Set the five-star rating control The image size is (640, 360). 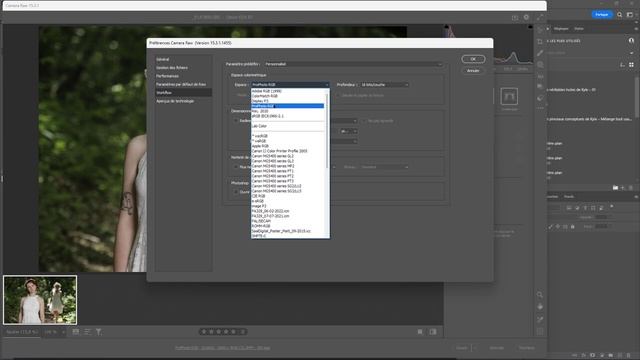[223, 332]
